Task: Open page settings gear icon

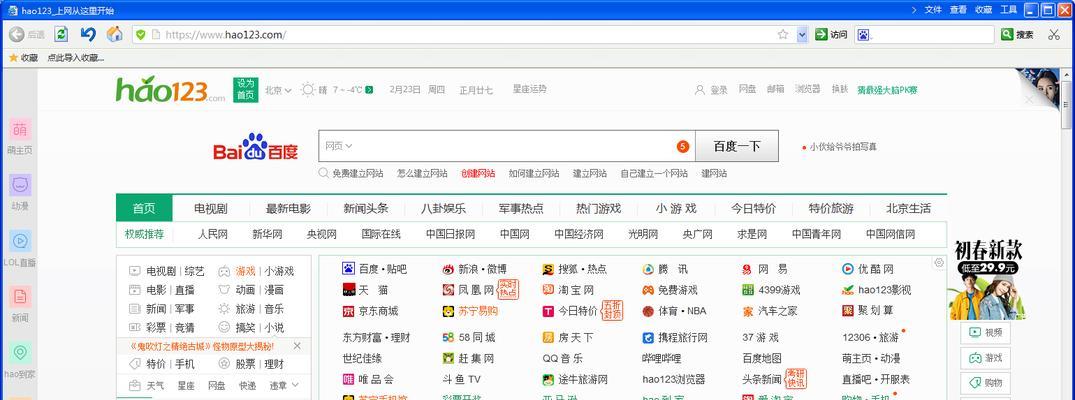Action: point(939,262)
